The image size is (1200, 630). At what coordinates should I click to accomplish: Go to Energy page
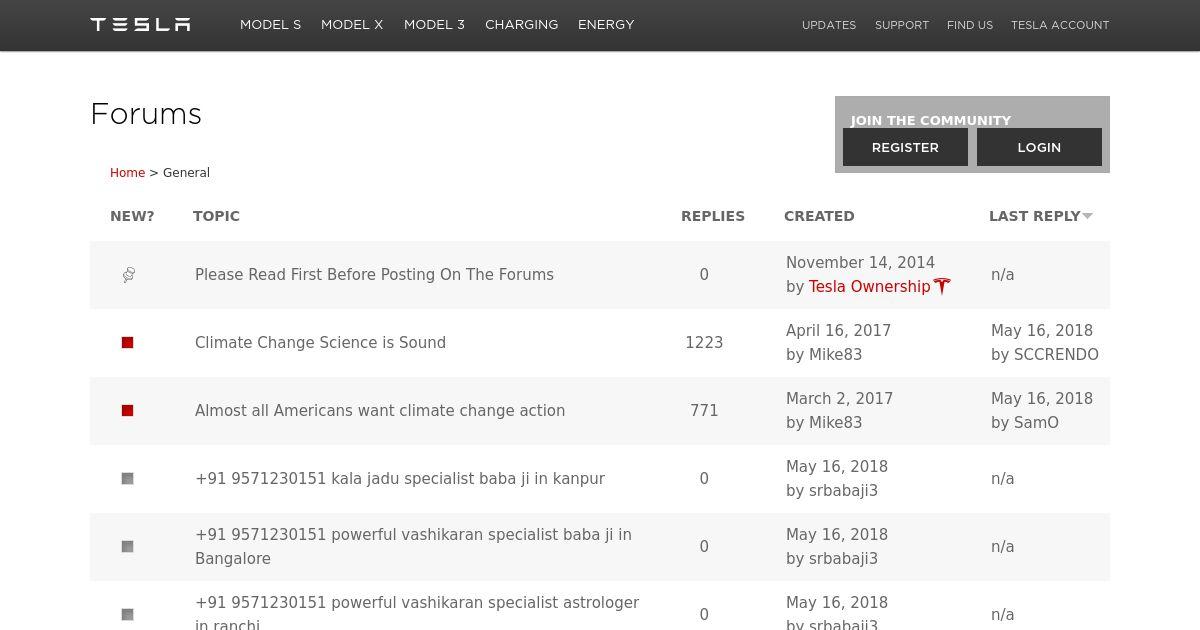[x=606, y=25]
